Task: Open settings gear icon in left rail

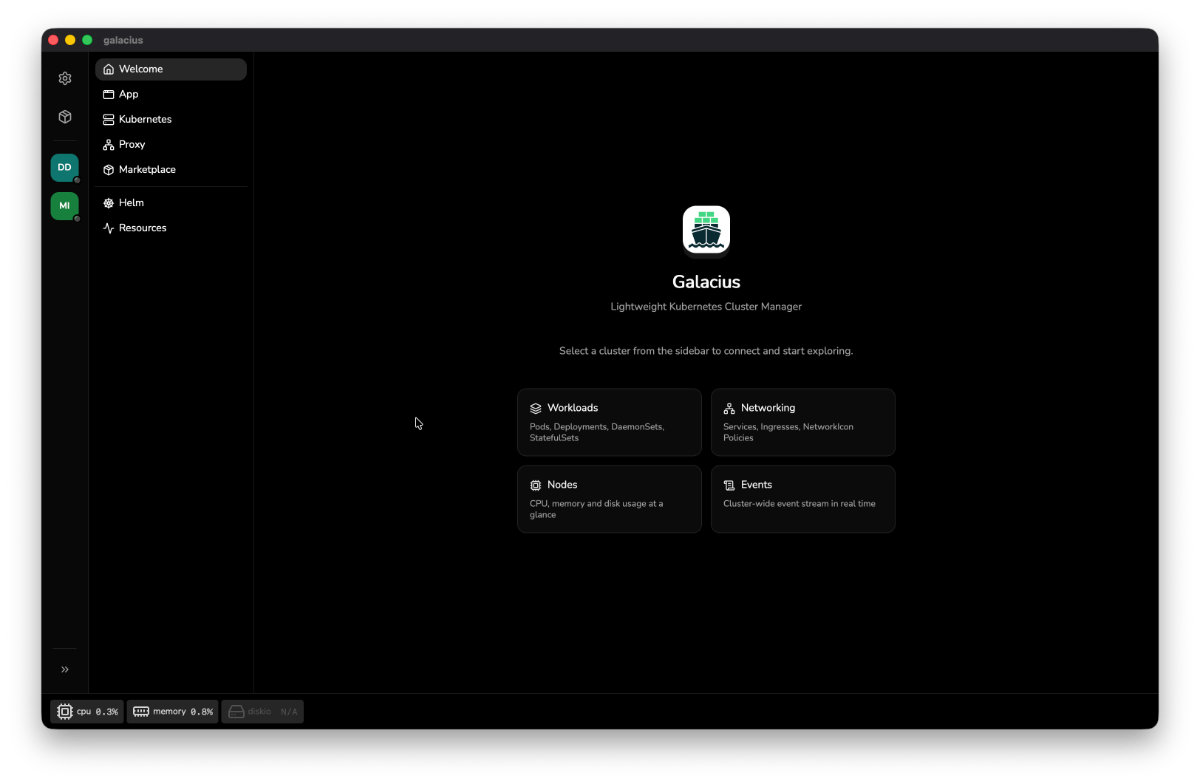Action: (65, 78)
